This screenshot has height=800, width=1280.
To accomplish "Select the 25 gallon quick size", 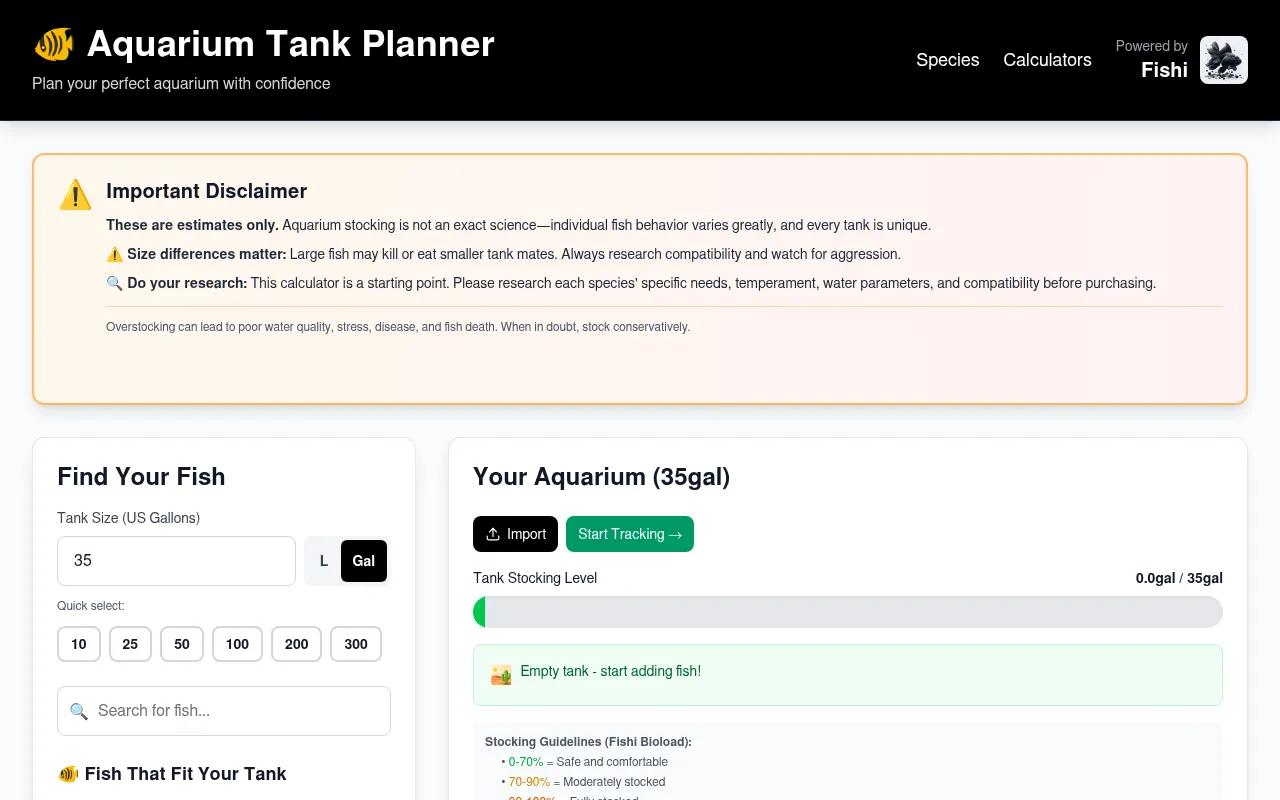I will pyautogui.click(x=130, y=644).
